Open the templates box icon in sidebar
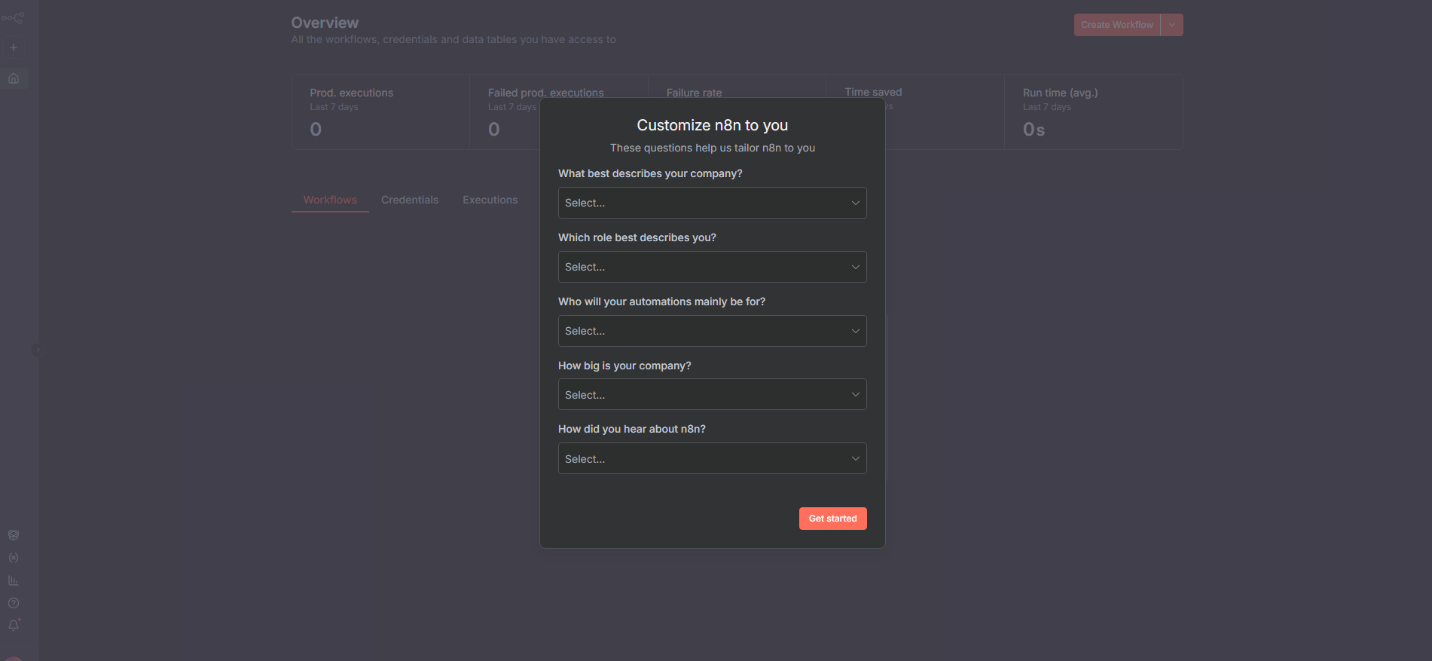The width and height of the screenshot is (1432, 661). tap(13, 535)
